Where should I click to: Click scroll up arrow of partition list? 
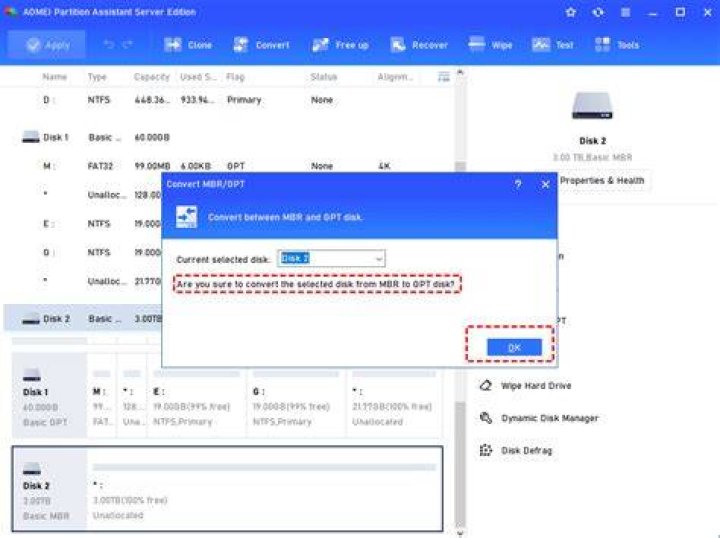coord(460,73)
